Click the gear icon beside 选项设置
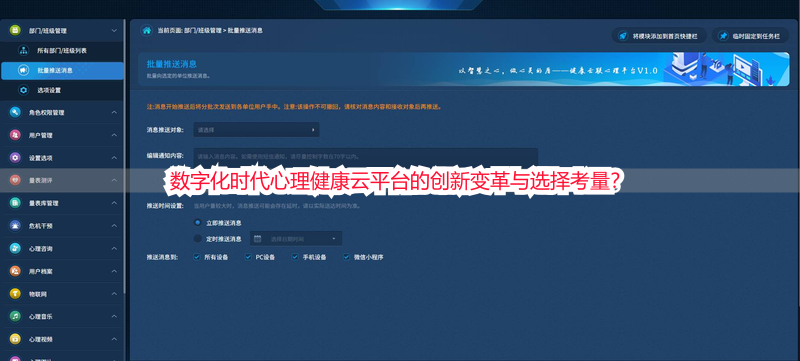The height and width of the screenshot is (361, 800). click(23, 90)
